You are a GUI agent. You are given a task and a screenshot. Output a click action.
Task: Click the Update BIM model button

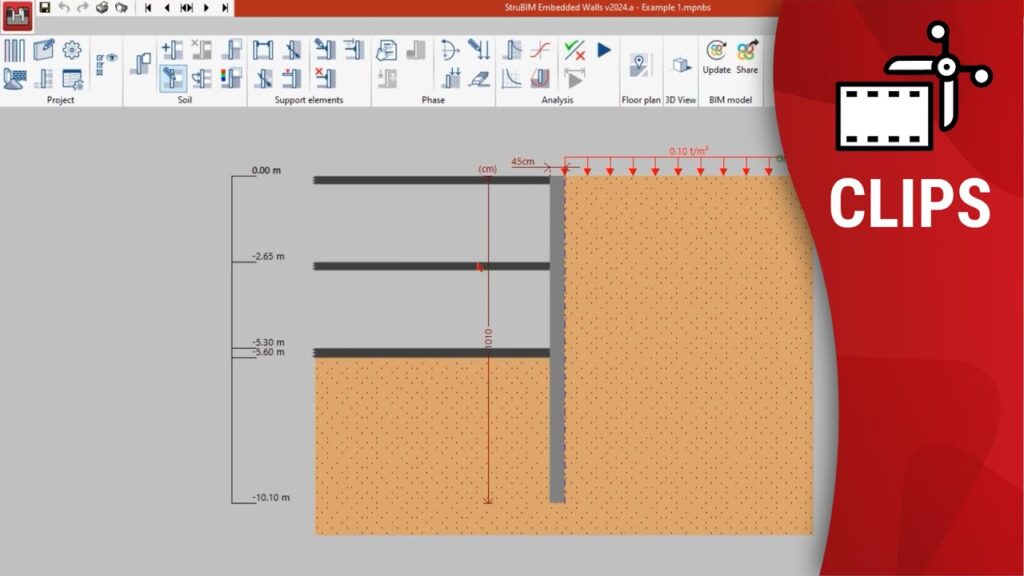[x=716, y=56]
